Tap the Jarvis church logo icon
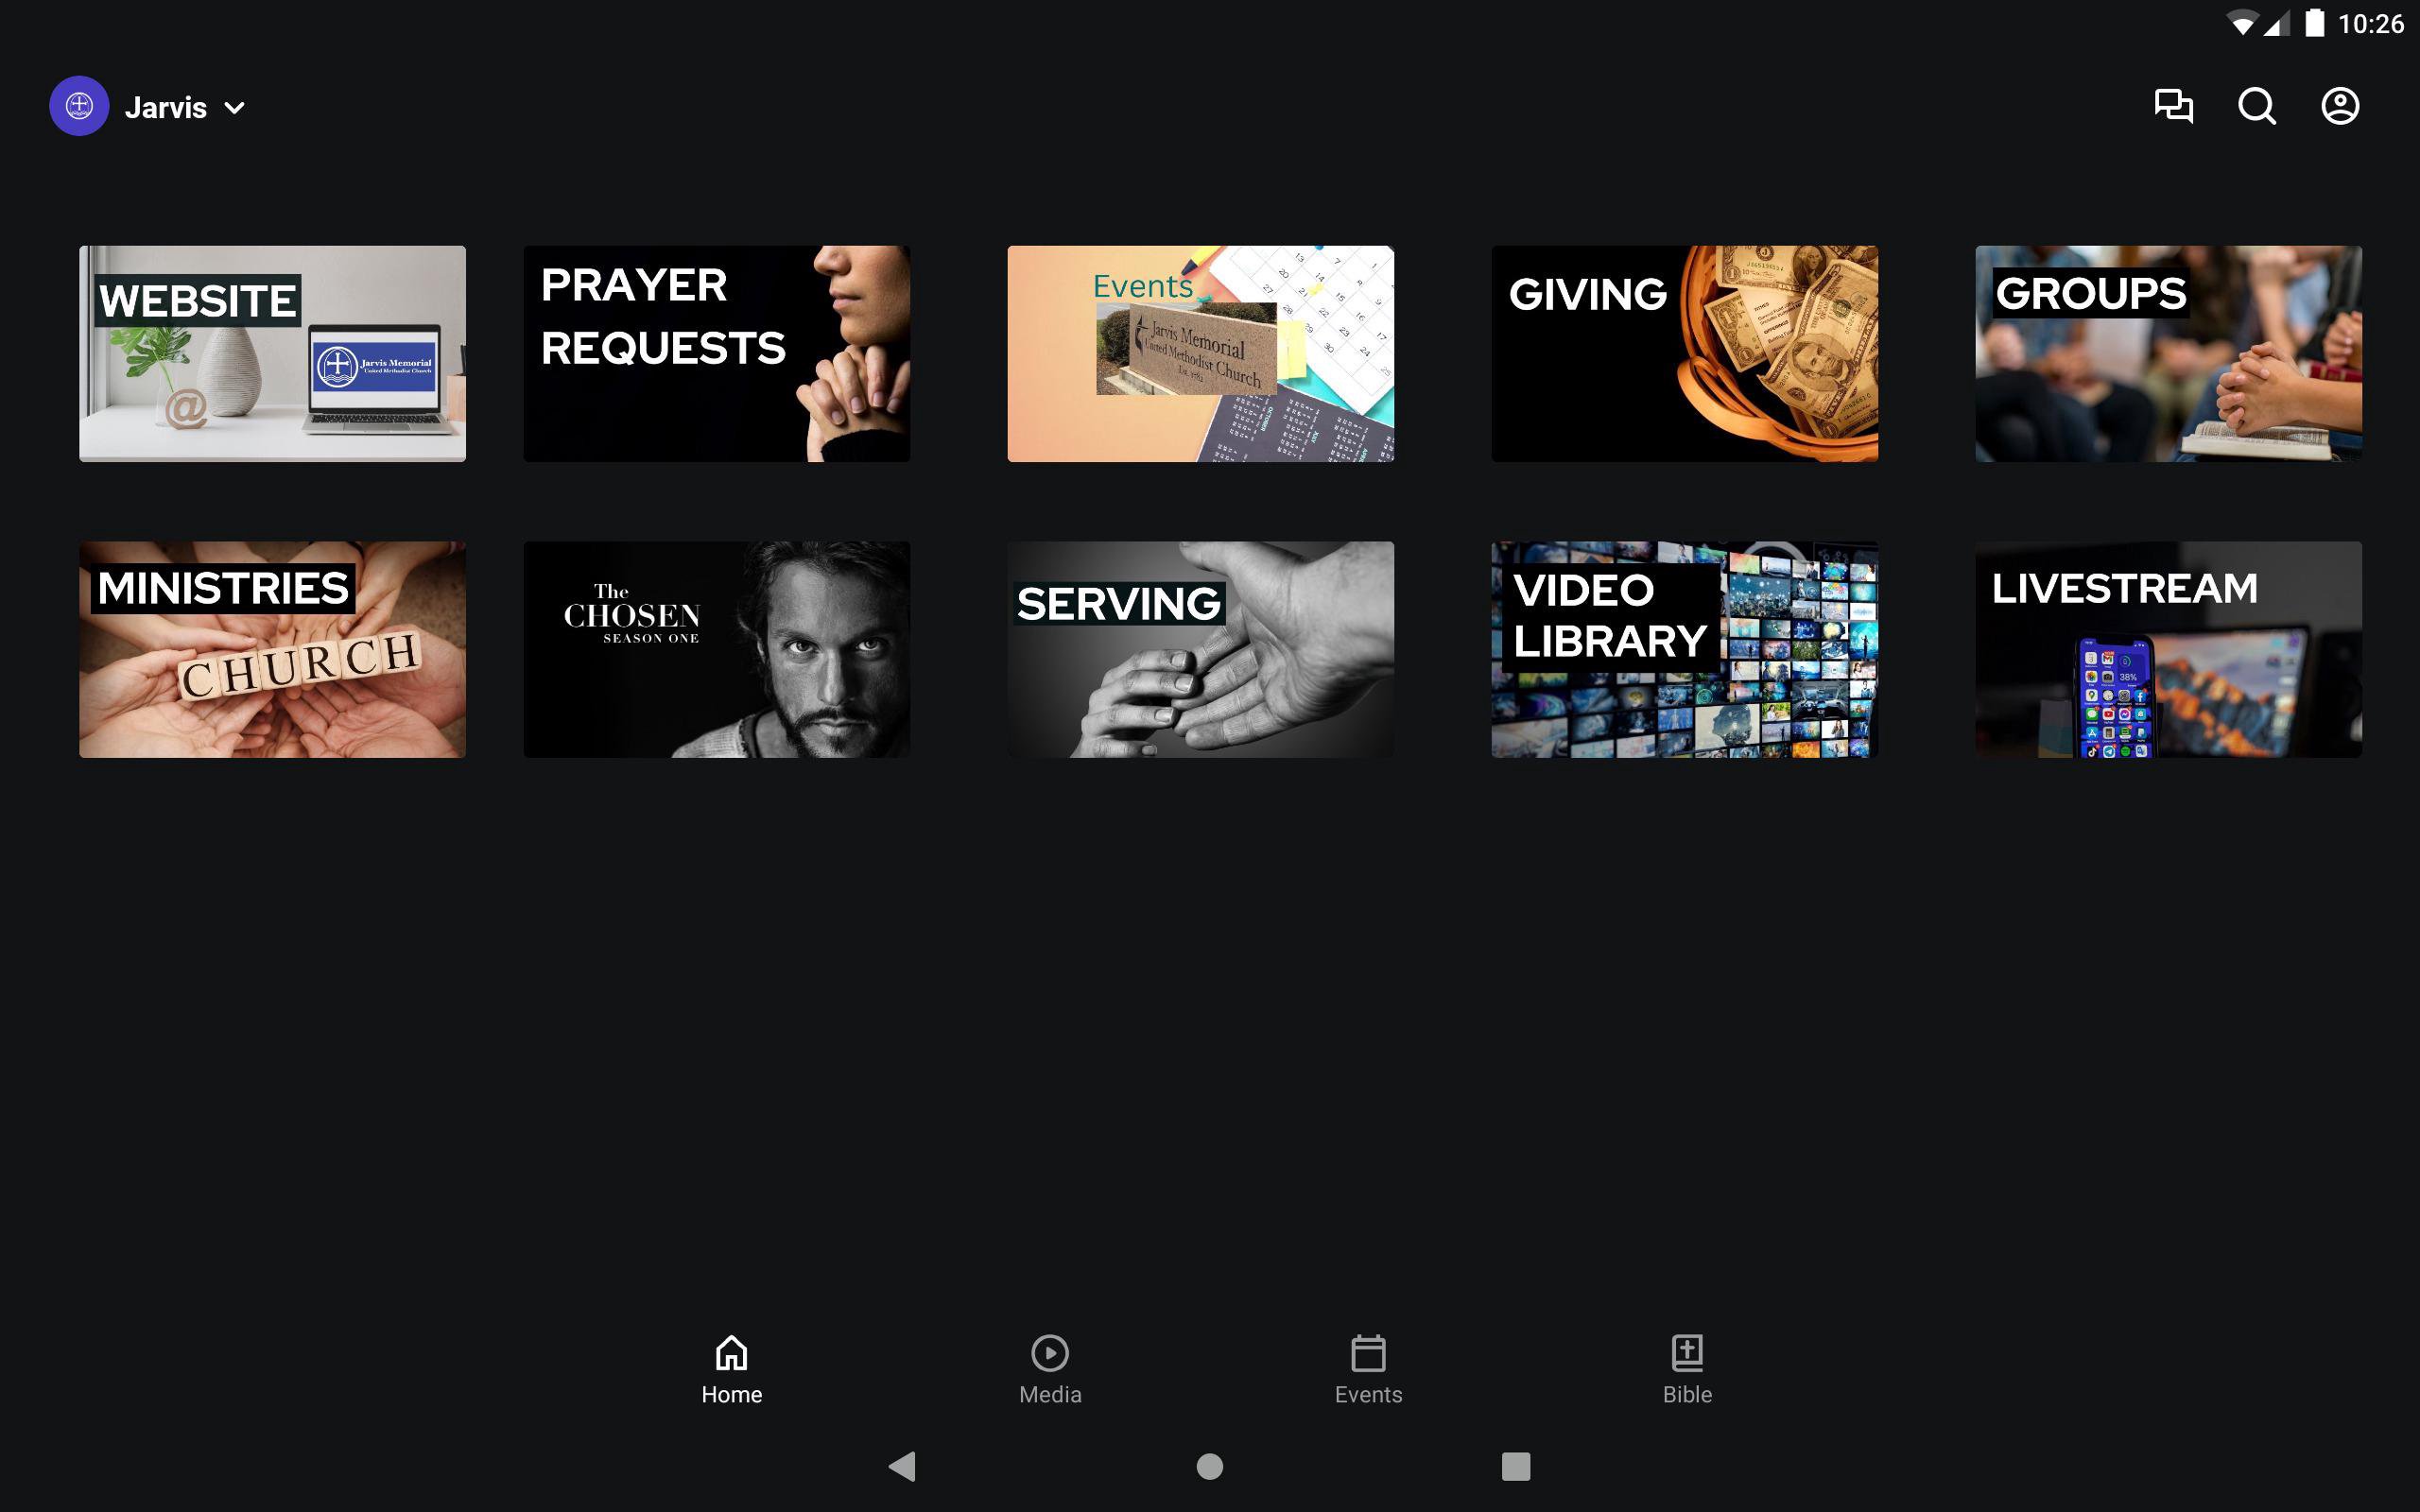Image resolution: width=2420 pixels, height=1512 pixels. point(79,106)
